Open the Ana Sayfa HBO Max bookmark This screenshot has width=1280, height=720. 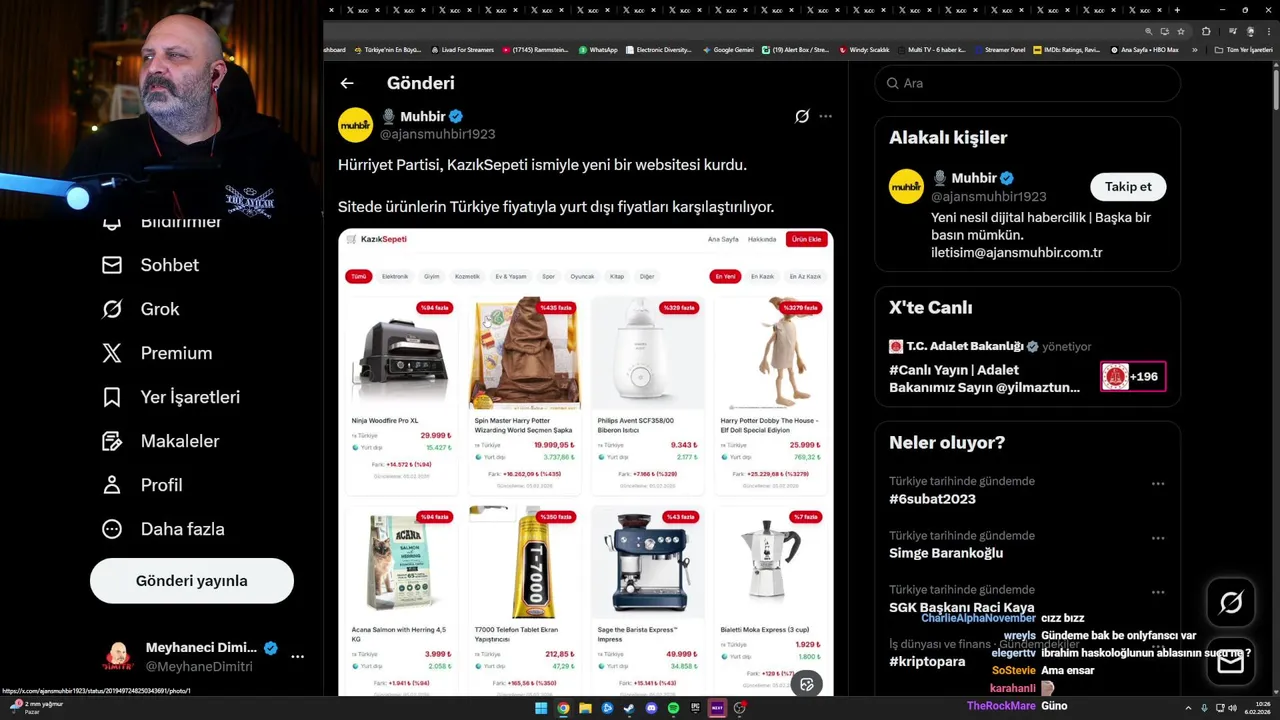(1144, 50)
